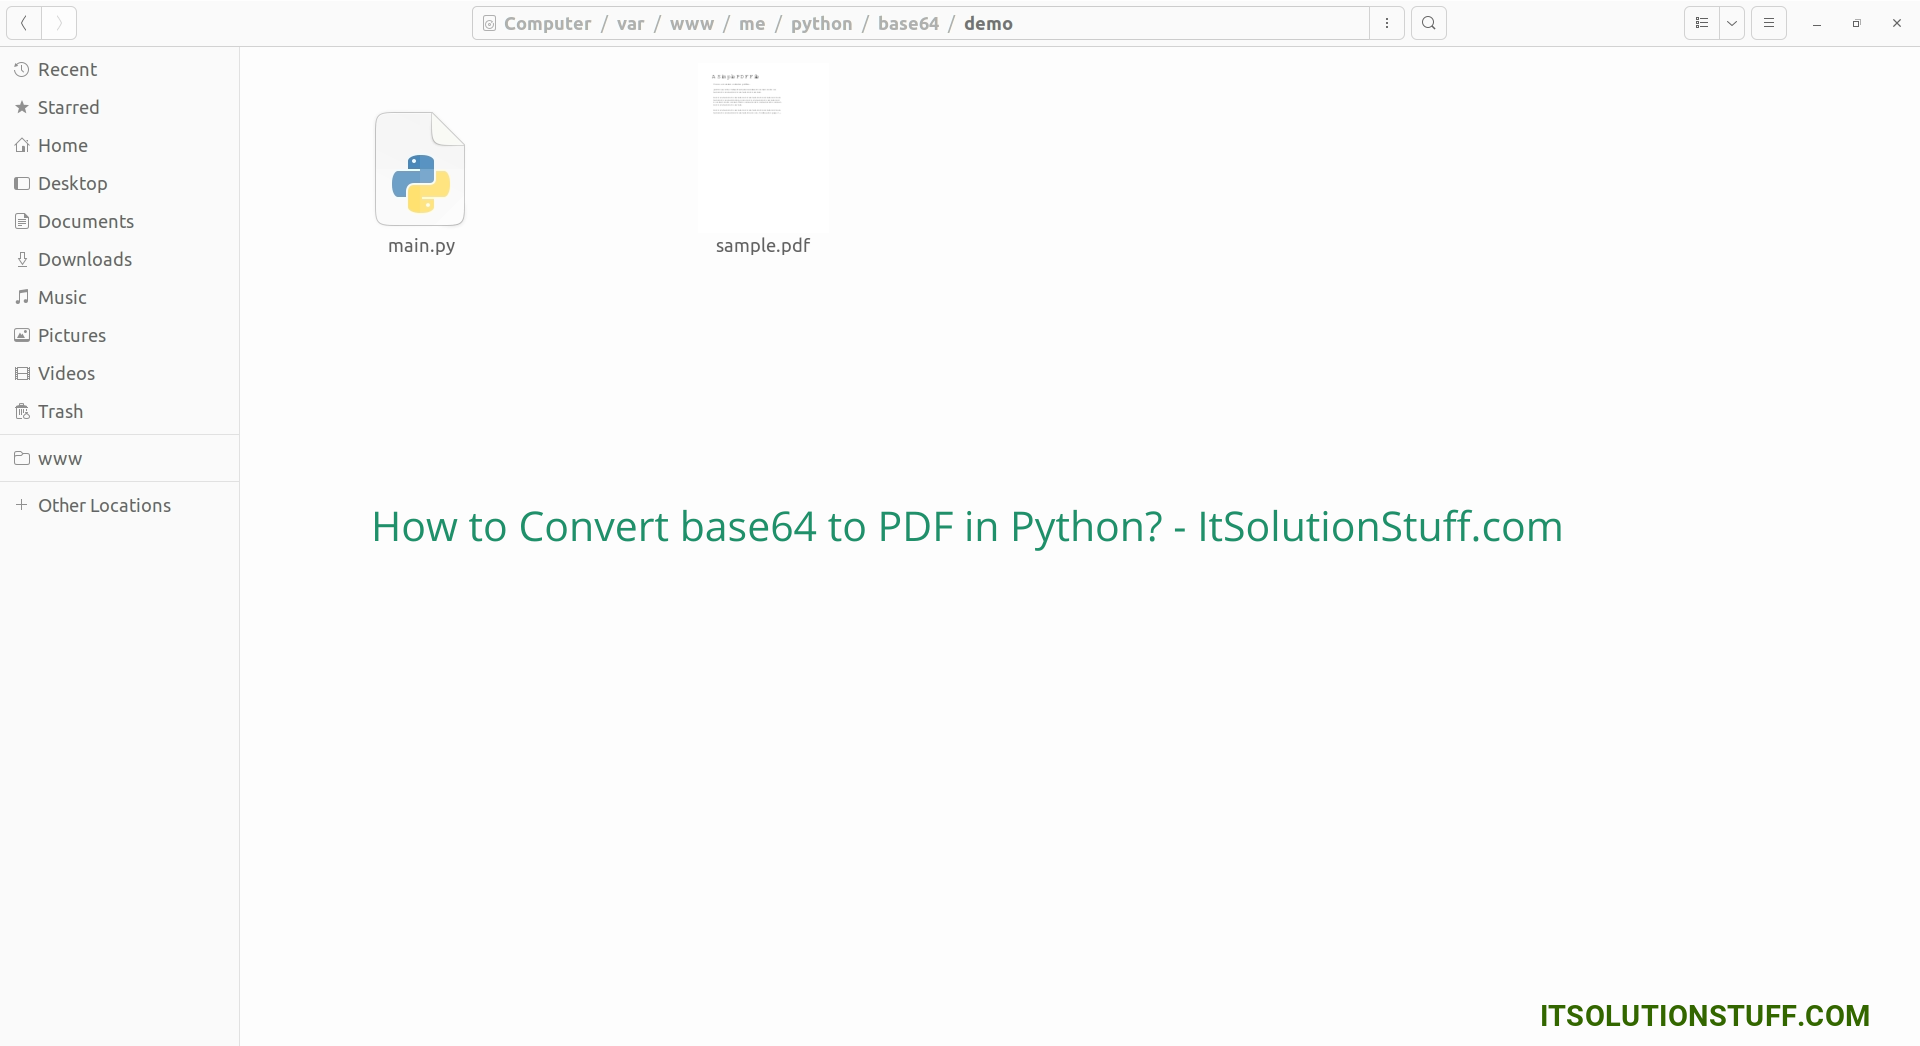Screen dimensions: 1920x1046
Task: Switch to list view with the view toggle
Action: [1700, 22]
